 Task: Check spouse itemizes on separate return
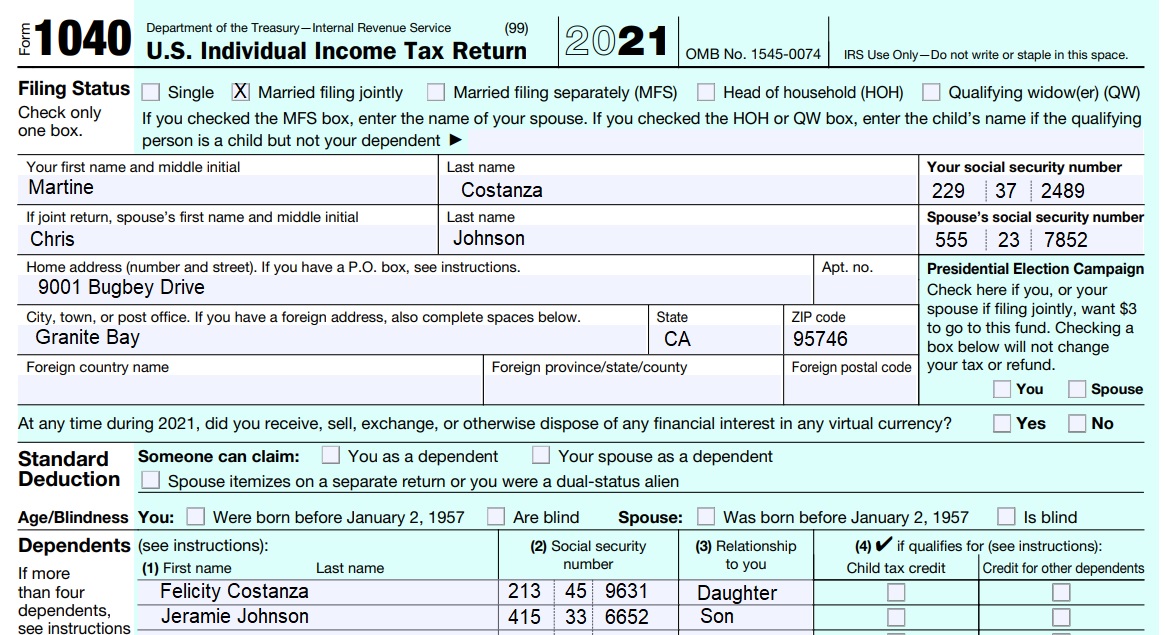point(151,478)
